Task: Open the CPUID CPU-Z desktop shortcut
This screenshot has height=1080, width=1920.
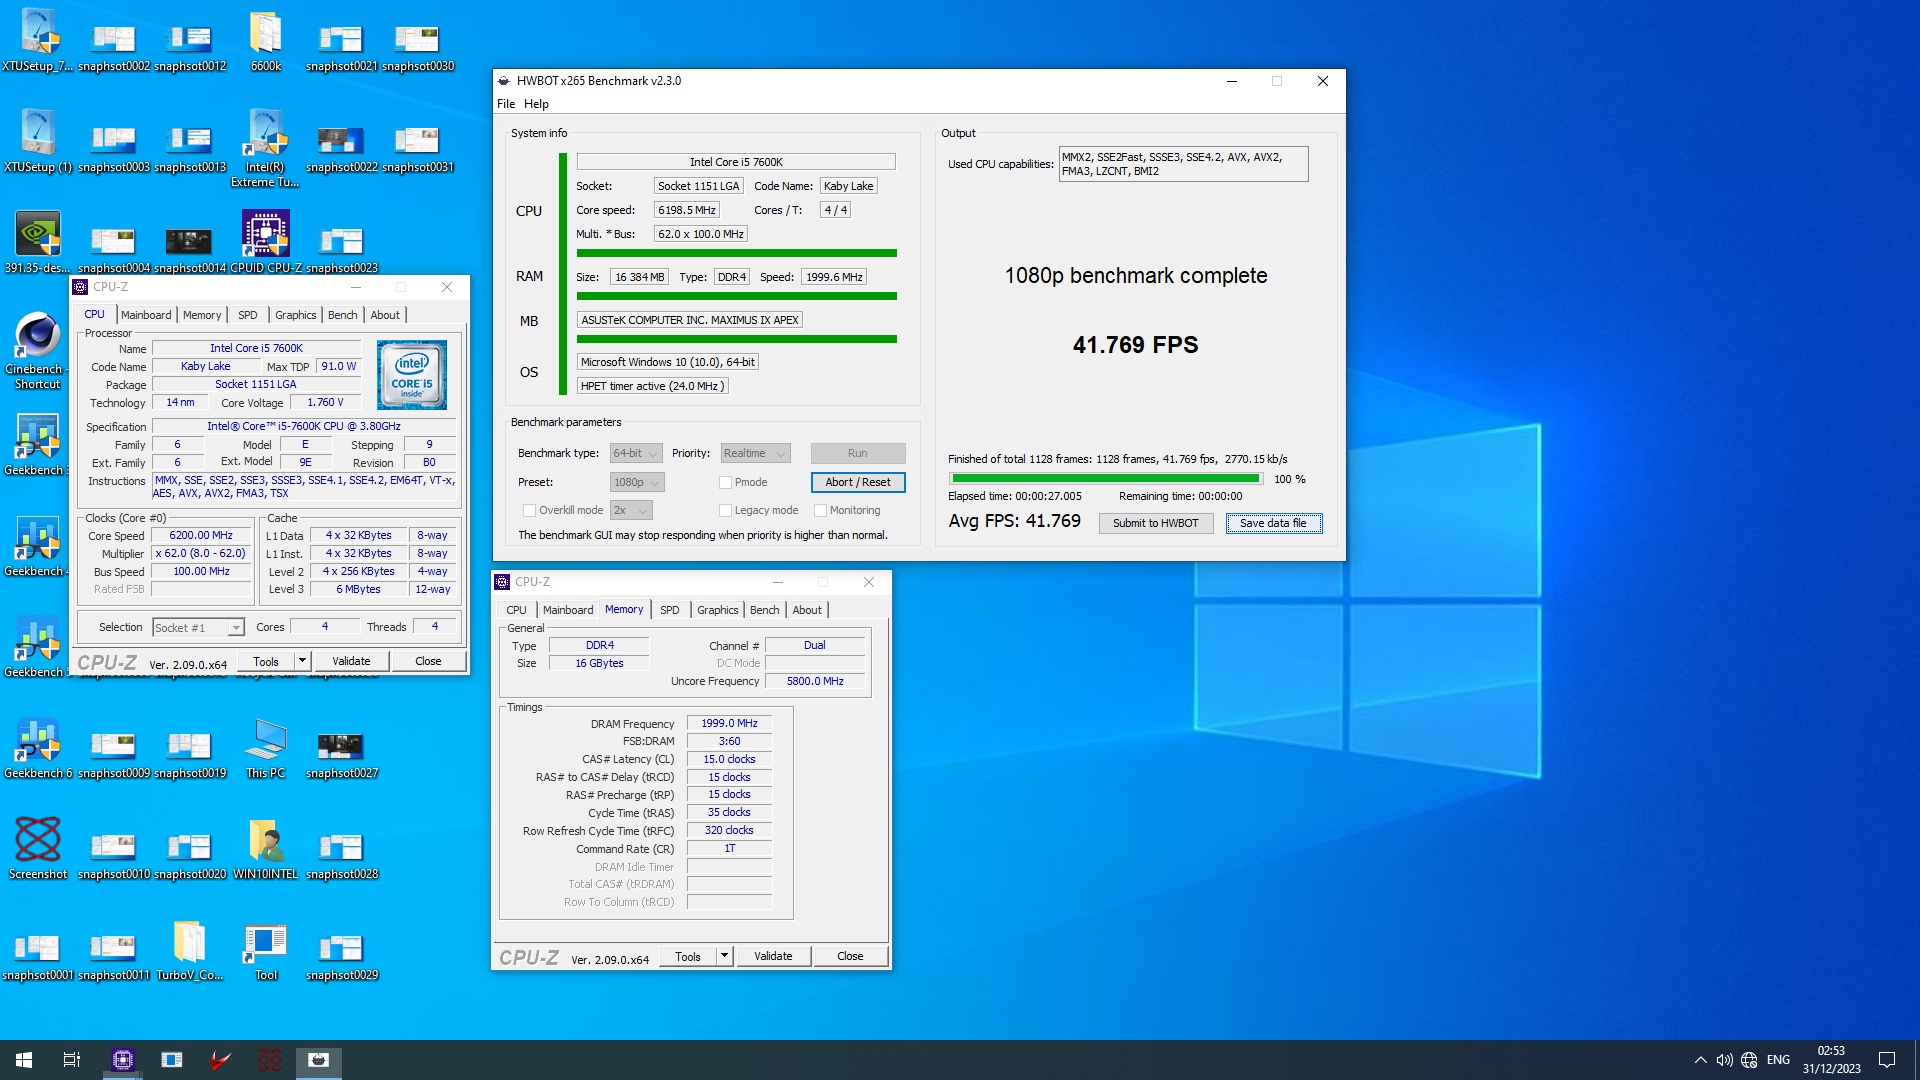Action: (266, 241)
